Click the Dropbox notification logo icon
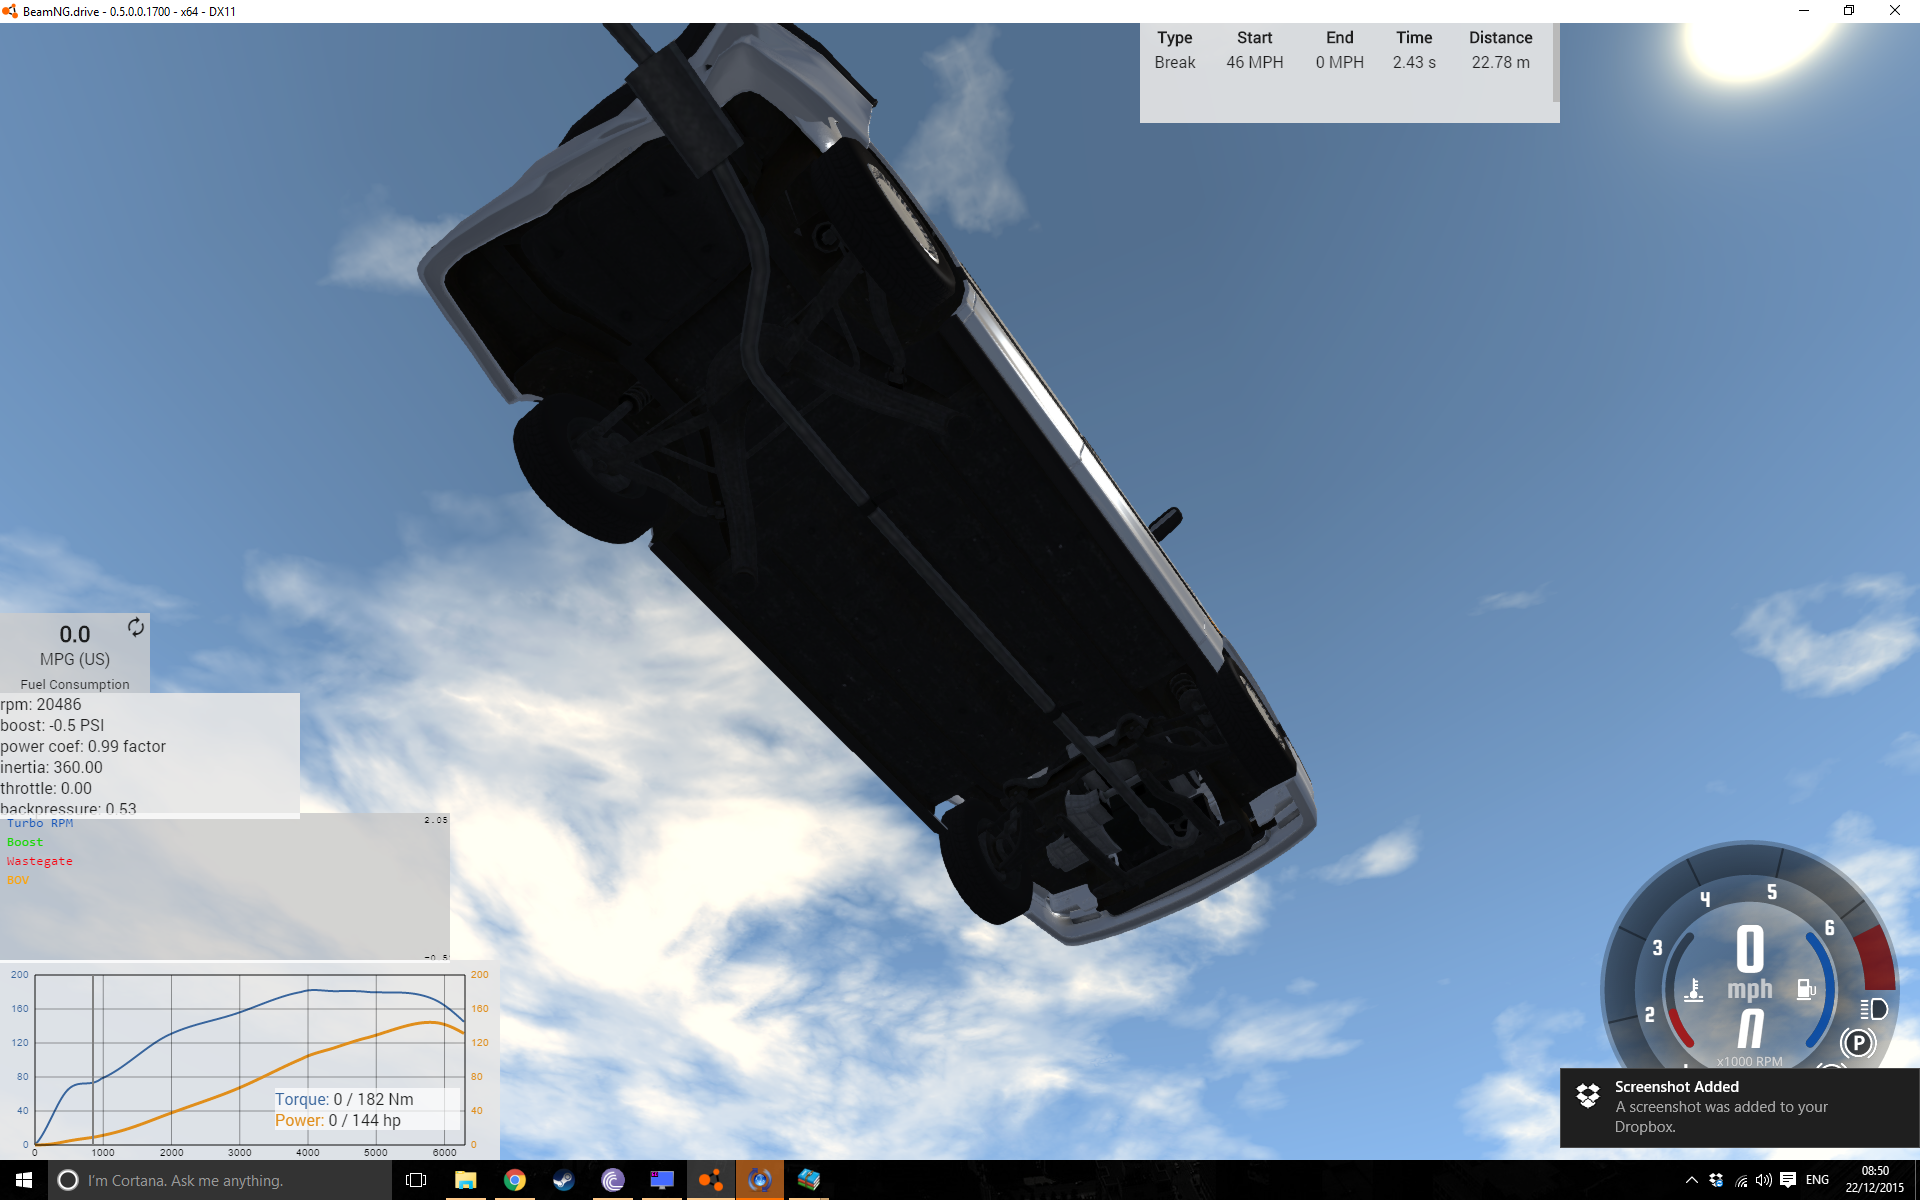The height and width of the screenshot is (1200, 1920). pyautogui.click(x=1588, y=1095)
